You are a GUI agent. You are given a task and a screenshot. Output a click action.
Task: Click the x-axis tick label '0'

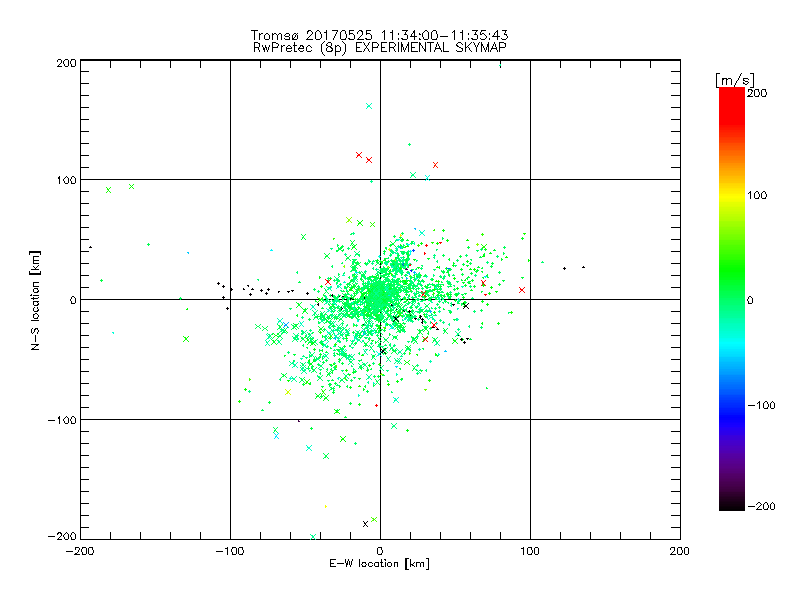click(380, 551)
